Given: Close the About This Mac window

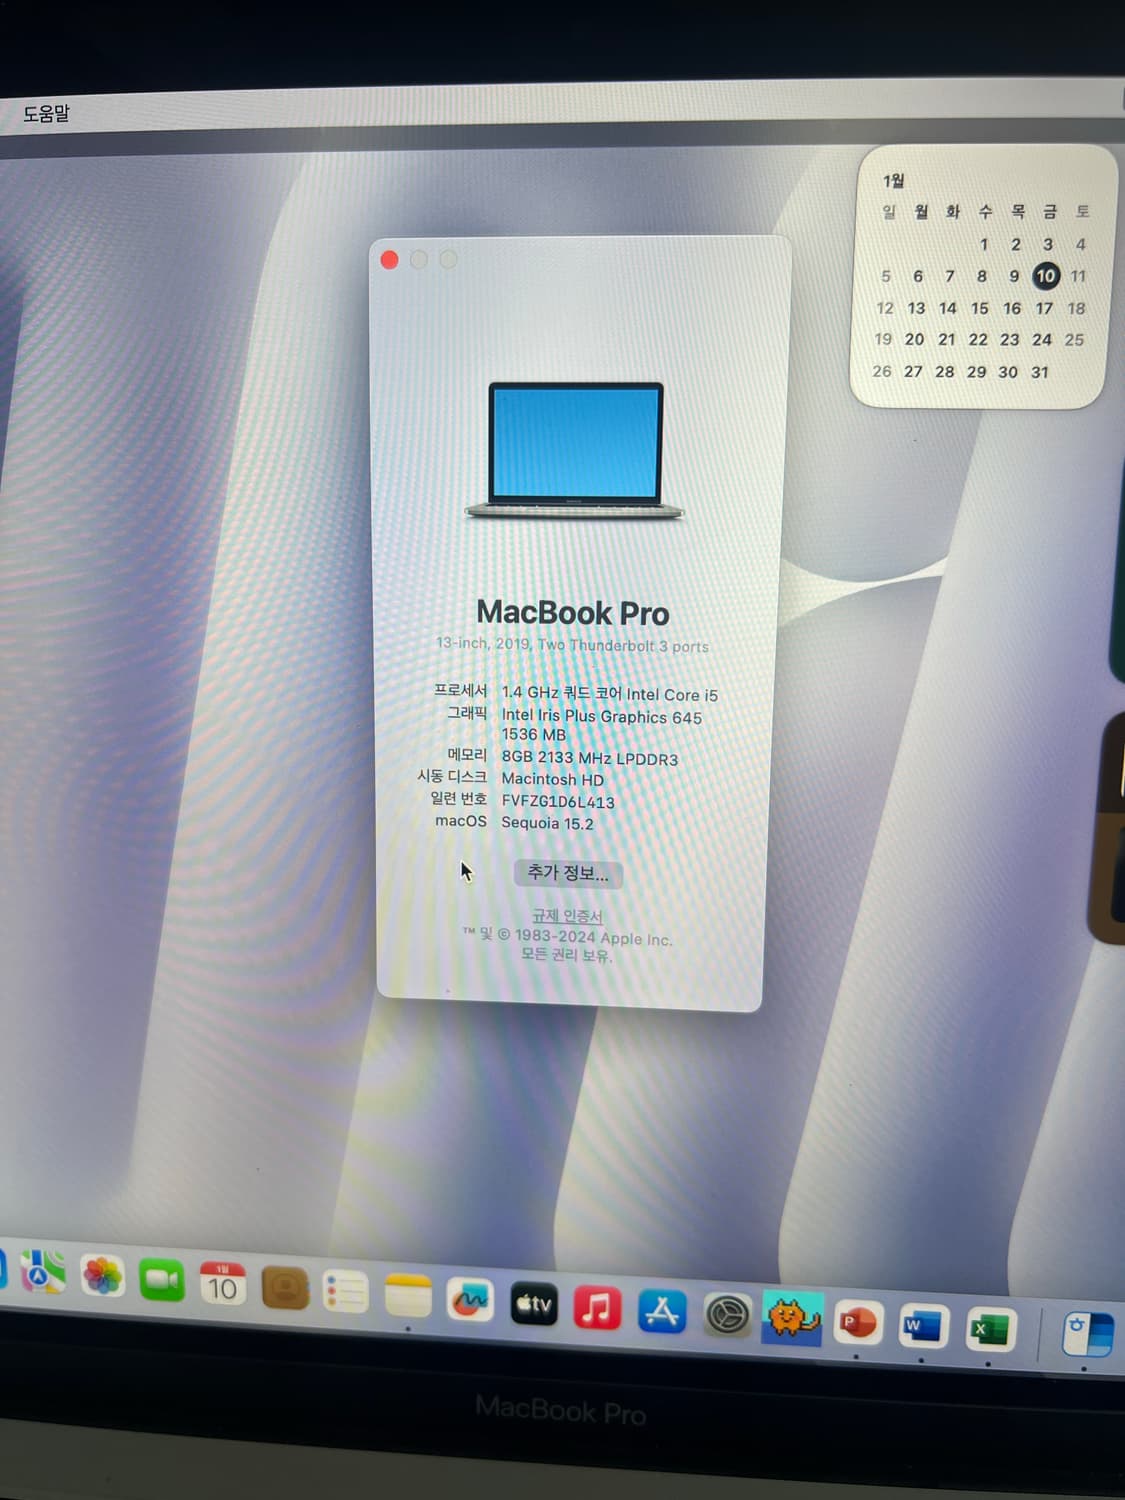Looking at the screenshot, I should [390, 260].
